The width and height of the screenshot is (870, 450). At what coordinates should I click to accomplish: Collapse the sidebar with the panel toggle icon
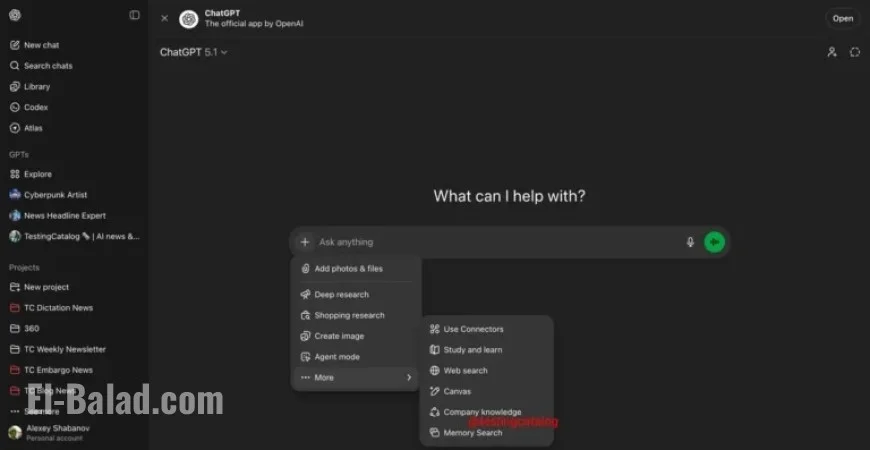pos(134,15)
